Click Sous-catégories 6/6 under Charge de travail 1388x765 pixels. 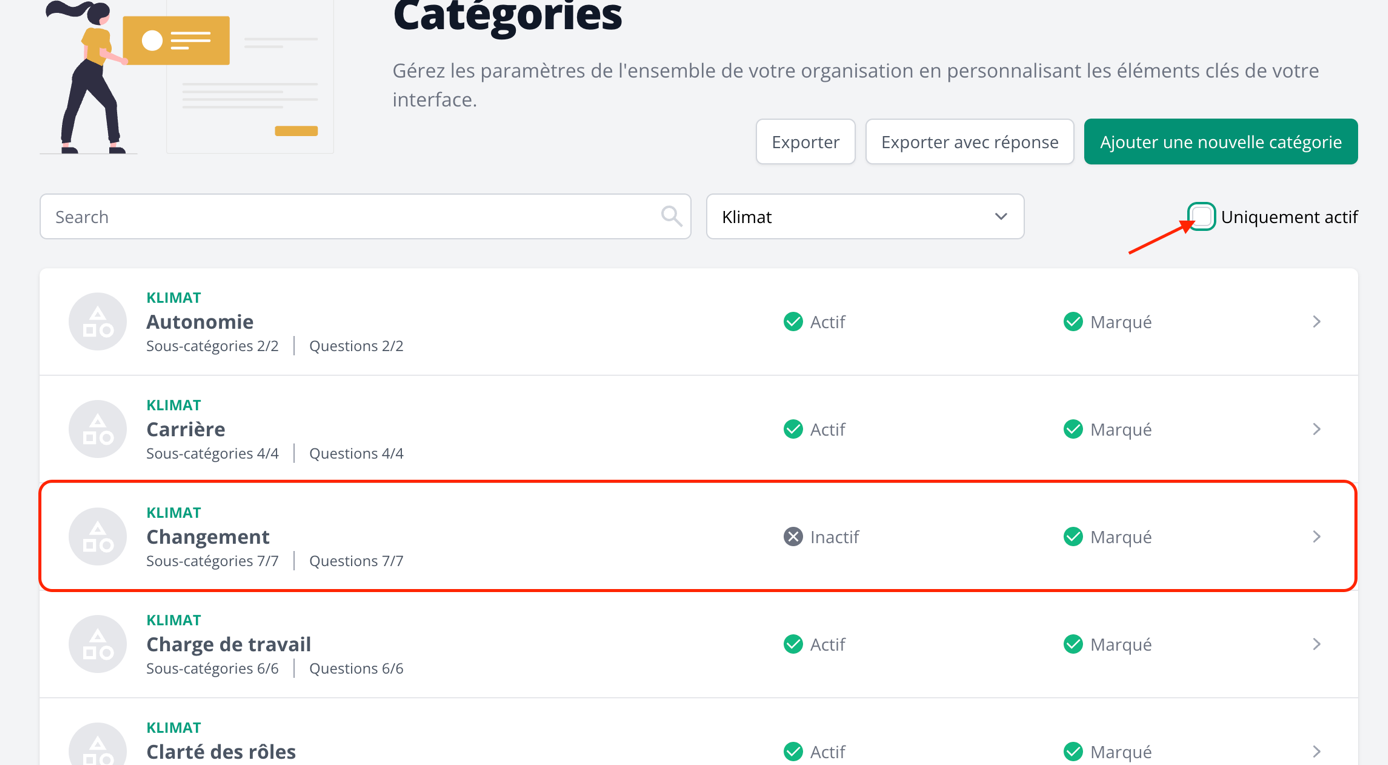click(x=212, y=668)
